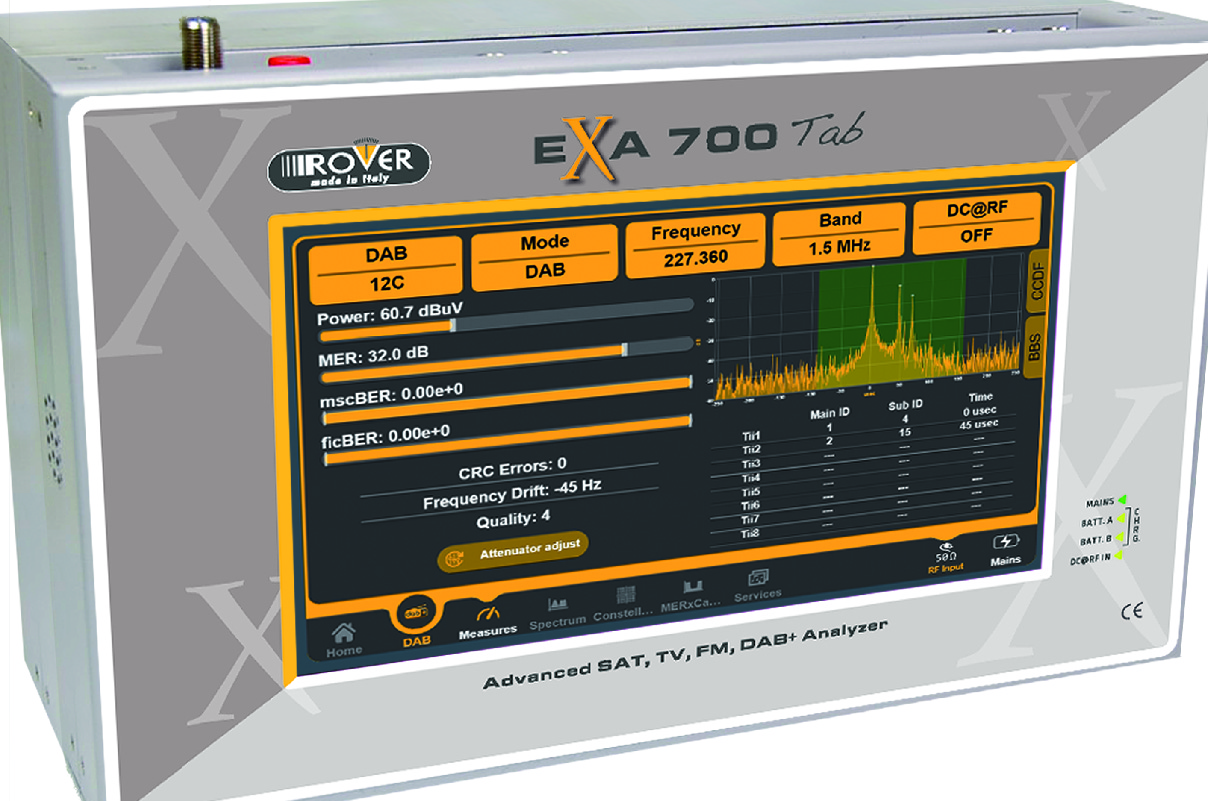The height and width of the screenshot is (801, 1208).
Task: Open the DAB 12C channel selector
Action: [x=385, y=269]
